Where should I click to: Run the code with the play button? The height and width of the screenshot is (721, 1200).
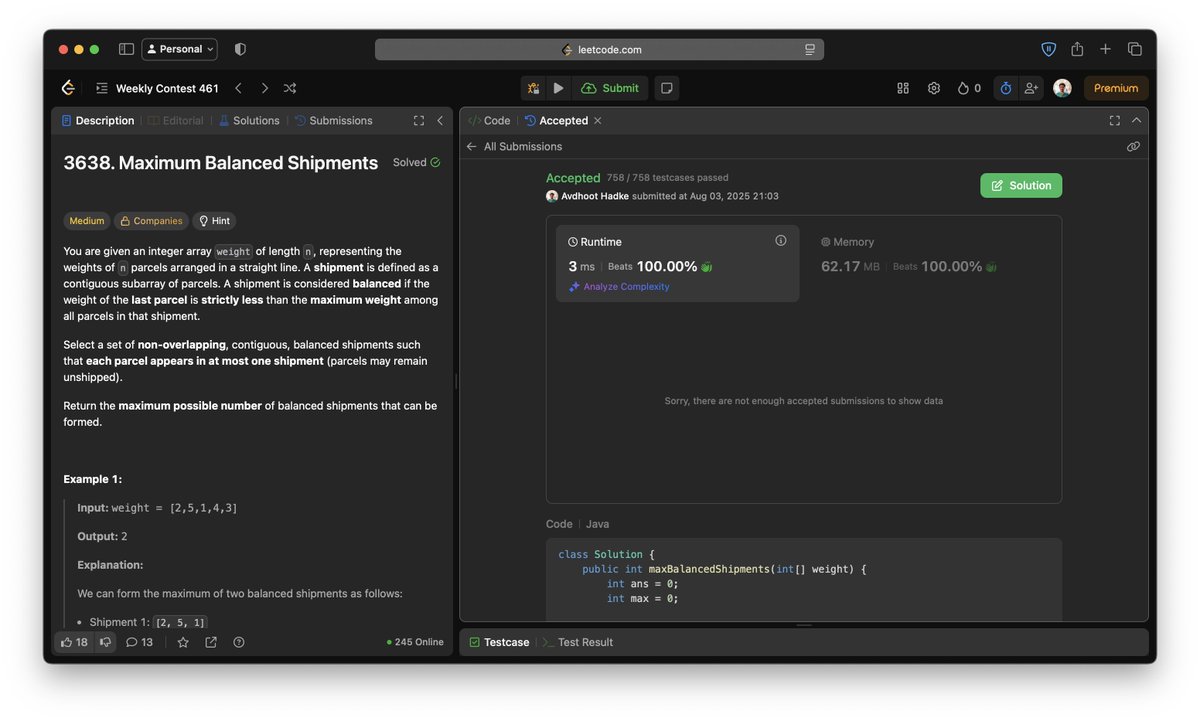[x=558, y=88]
